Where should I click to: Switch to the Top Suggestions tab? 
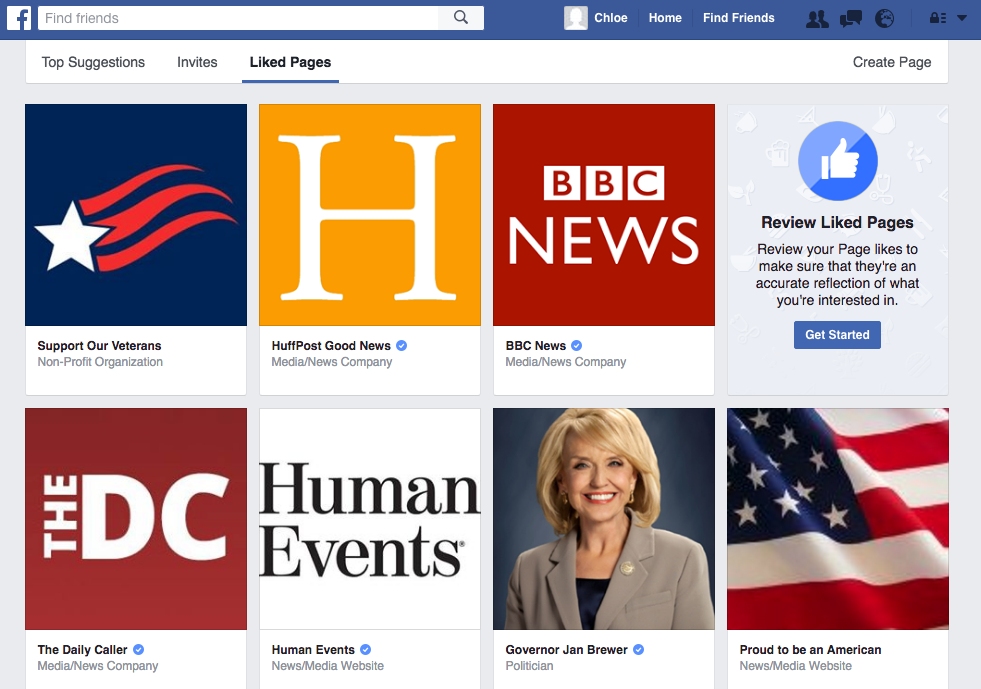pos(93,62)
